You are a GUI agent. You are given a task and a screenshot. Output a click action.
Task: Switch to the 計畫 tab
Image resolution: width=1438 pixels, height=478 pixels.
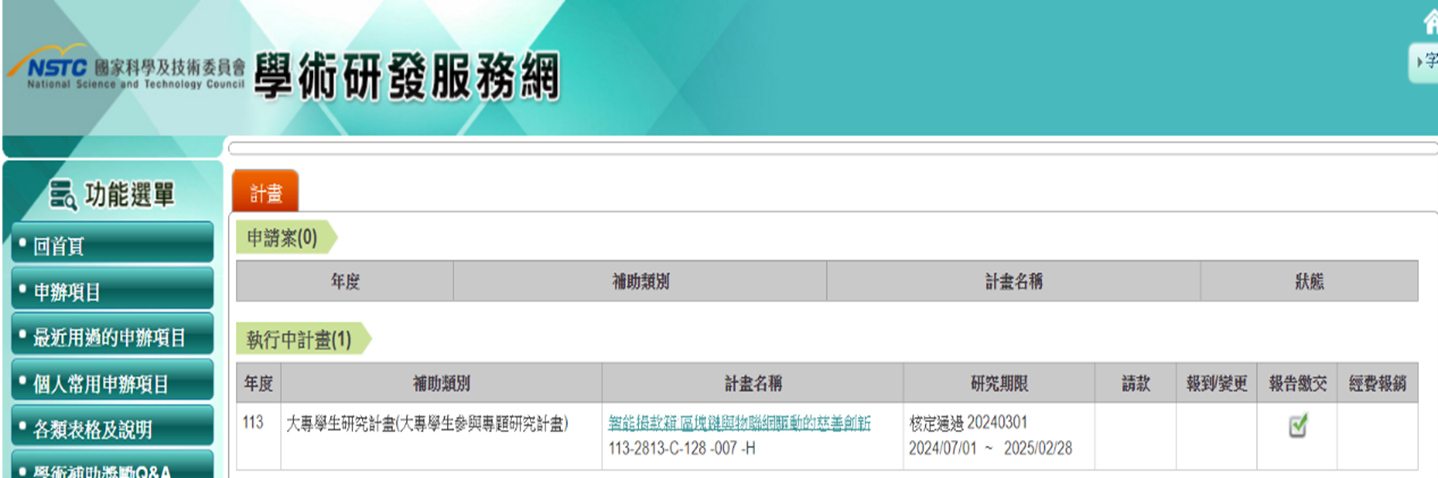click(265, 192)
